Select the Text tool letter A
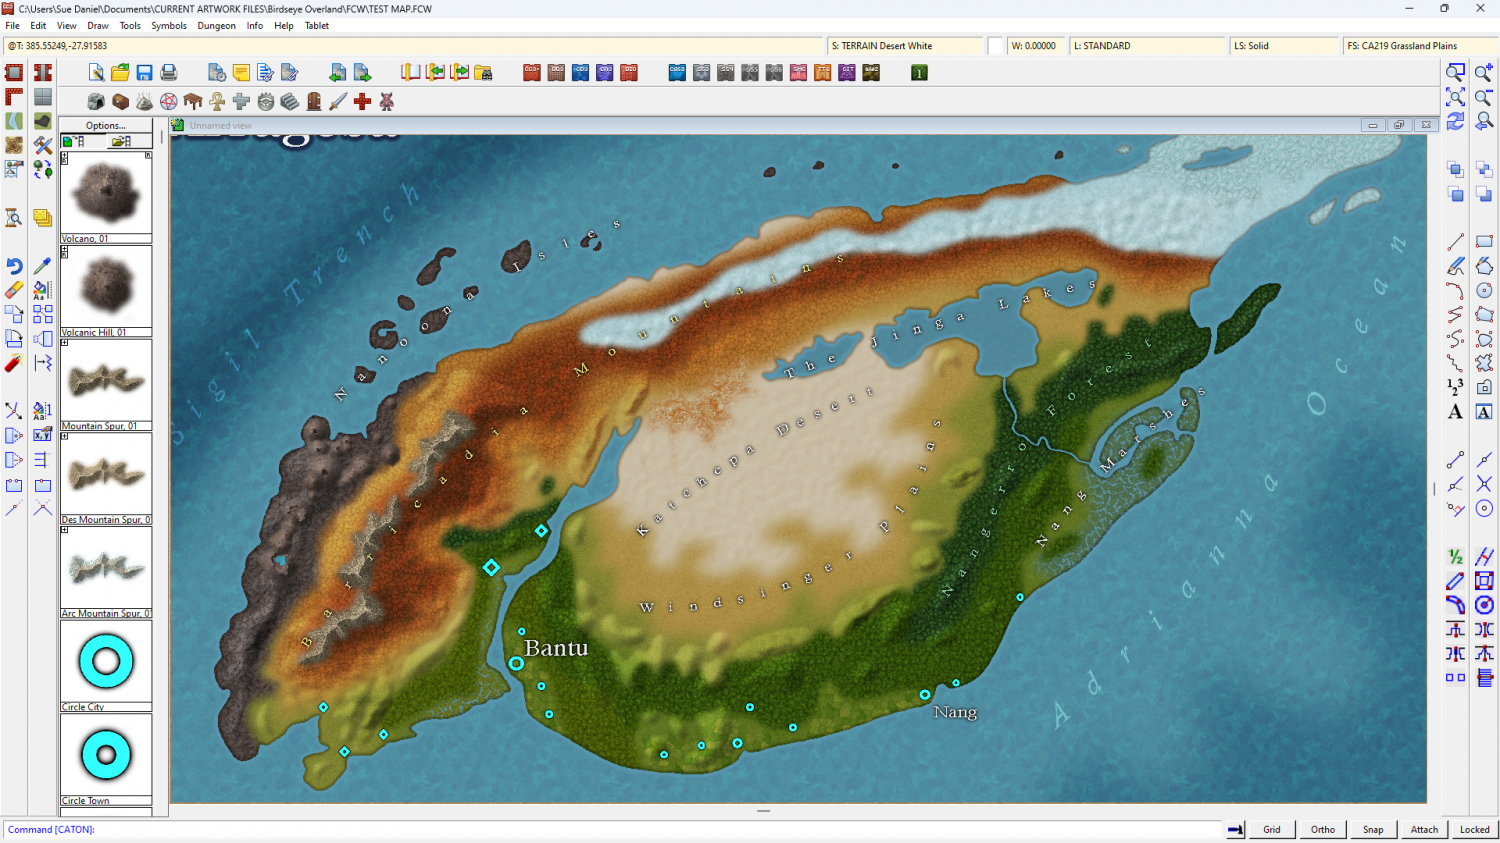 point(1456,412)
